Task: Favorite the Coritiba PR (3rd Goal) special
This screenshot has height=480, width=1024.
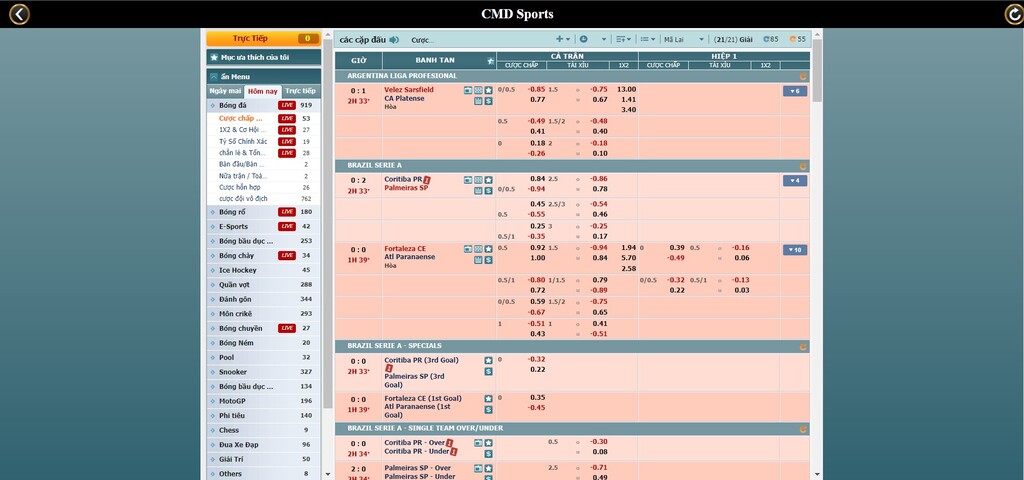Action: (x=489, y=360)
